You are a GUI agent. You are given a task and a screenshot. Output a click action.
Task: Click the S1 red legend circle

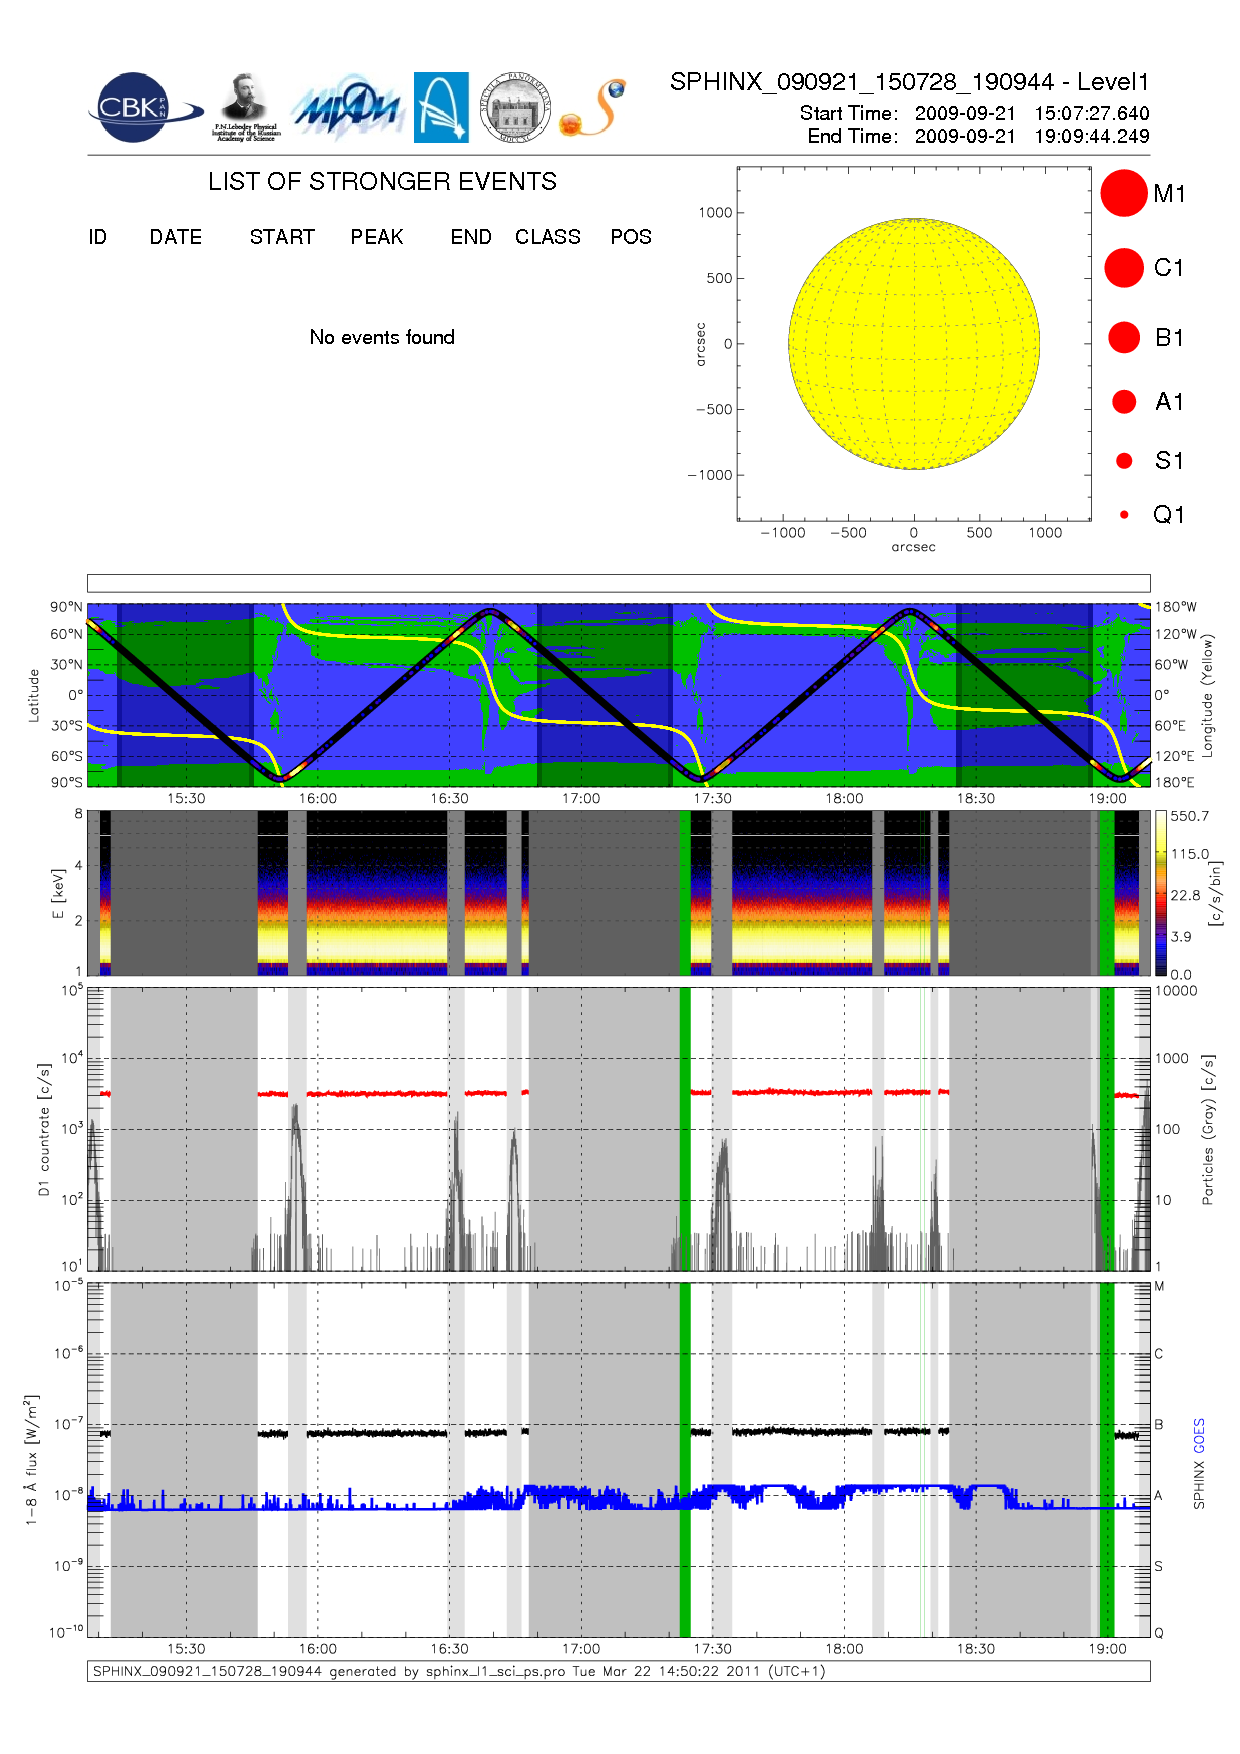click(1124, 461)
